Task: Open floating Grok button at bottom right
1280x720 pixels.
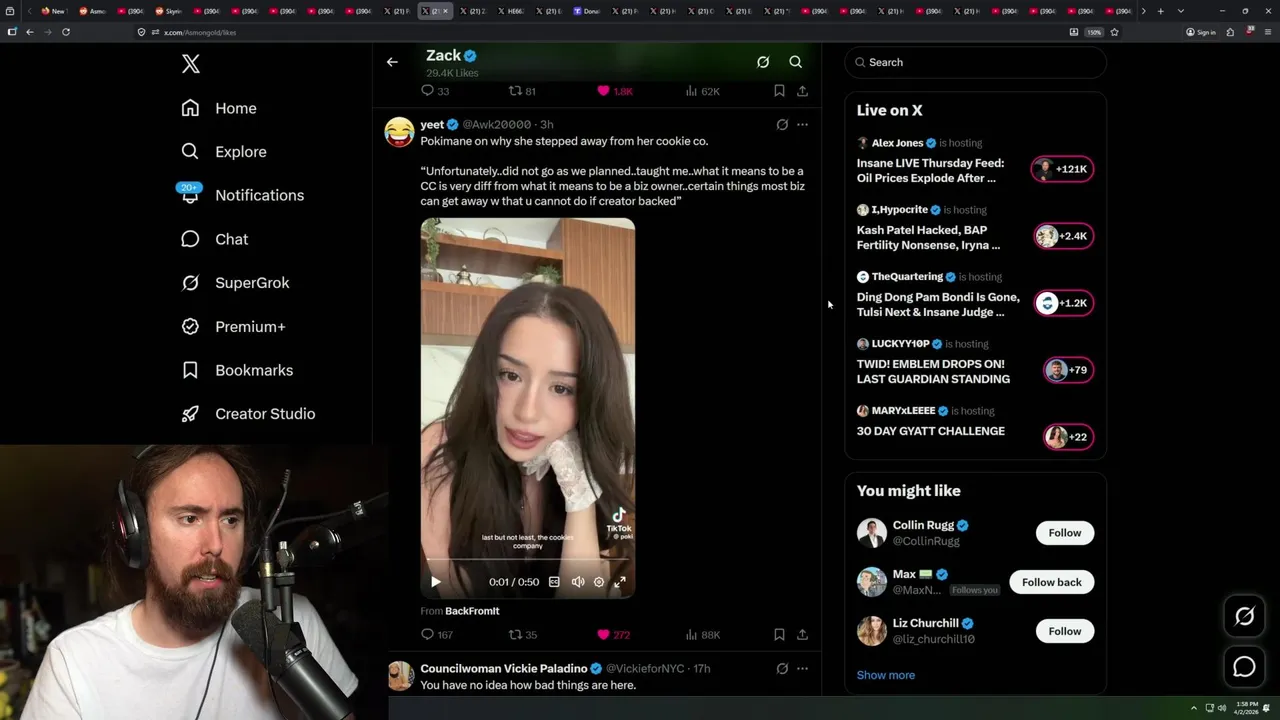Action: pos(1244,617)
